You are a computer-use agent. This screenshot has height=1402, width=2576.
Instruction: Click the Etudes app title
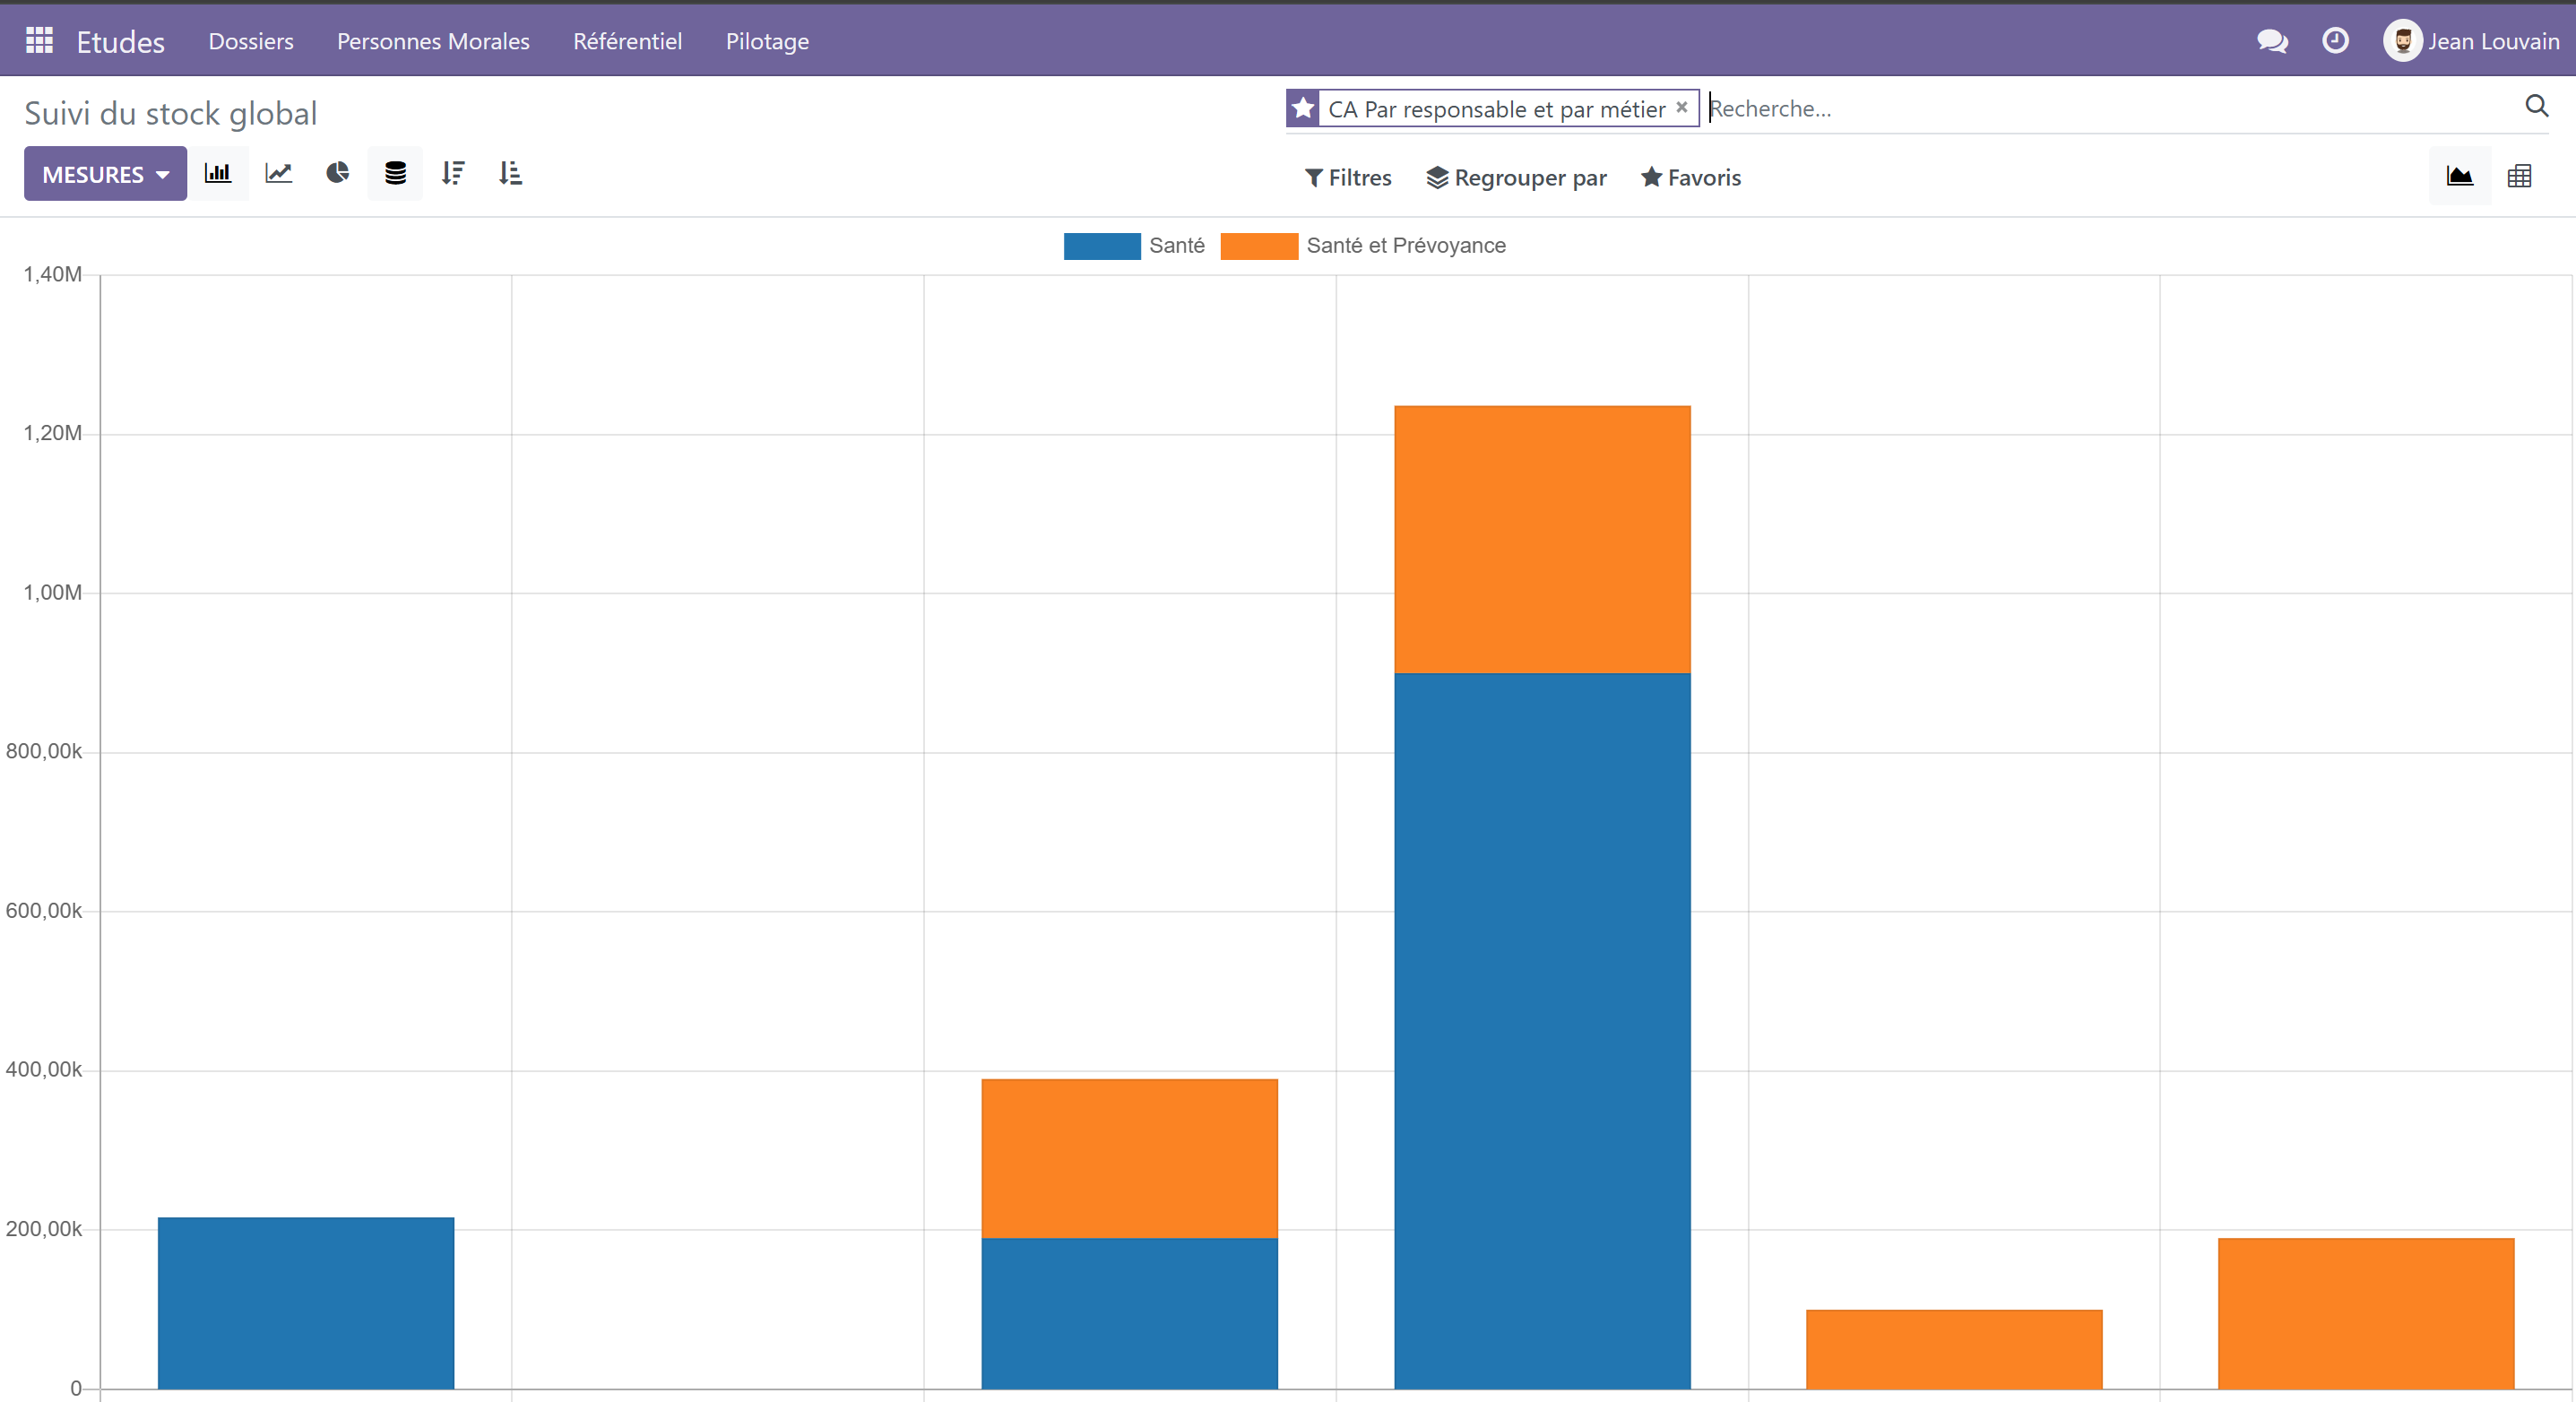pyautogui.click(x=121, y=41)
